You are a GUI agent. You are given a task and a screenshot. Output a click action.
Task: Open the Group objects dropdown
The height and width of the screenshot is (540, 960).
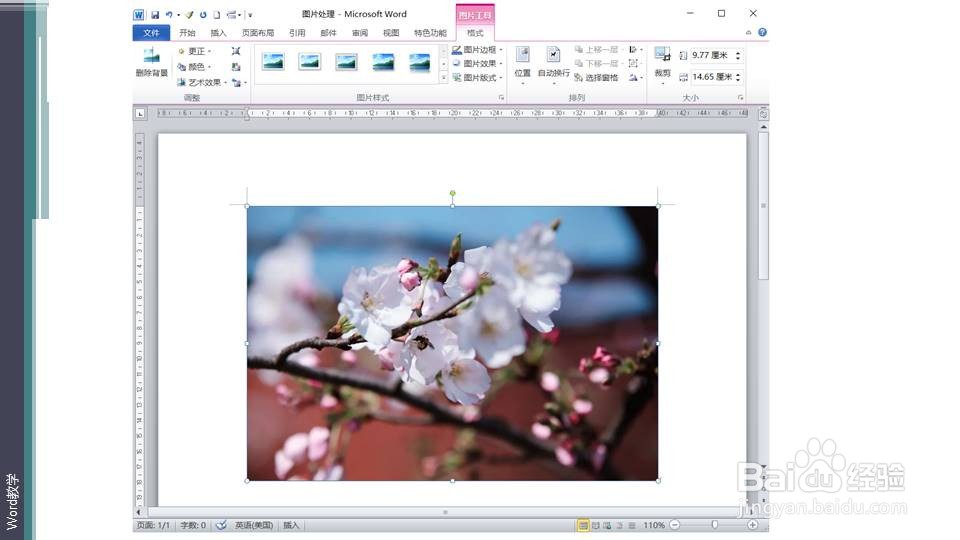634,63
